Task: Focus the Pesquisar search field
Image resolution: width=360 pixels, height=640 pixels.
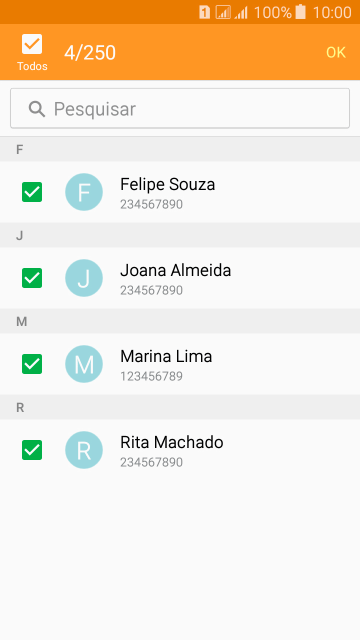Action: click(180, 108)
